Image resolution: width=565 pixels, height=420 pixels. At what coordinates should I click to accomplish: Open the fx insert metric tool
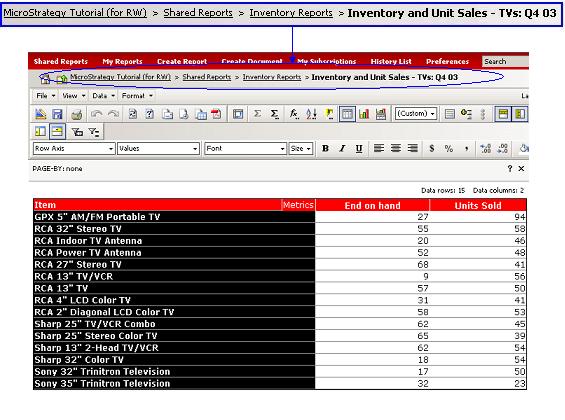pos(294,114)
